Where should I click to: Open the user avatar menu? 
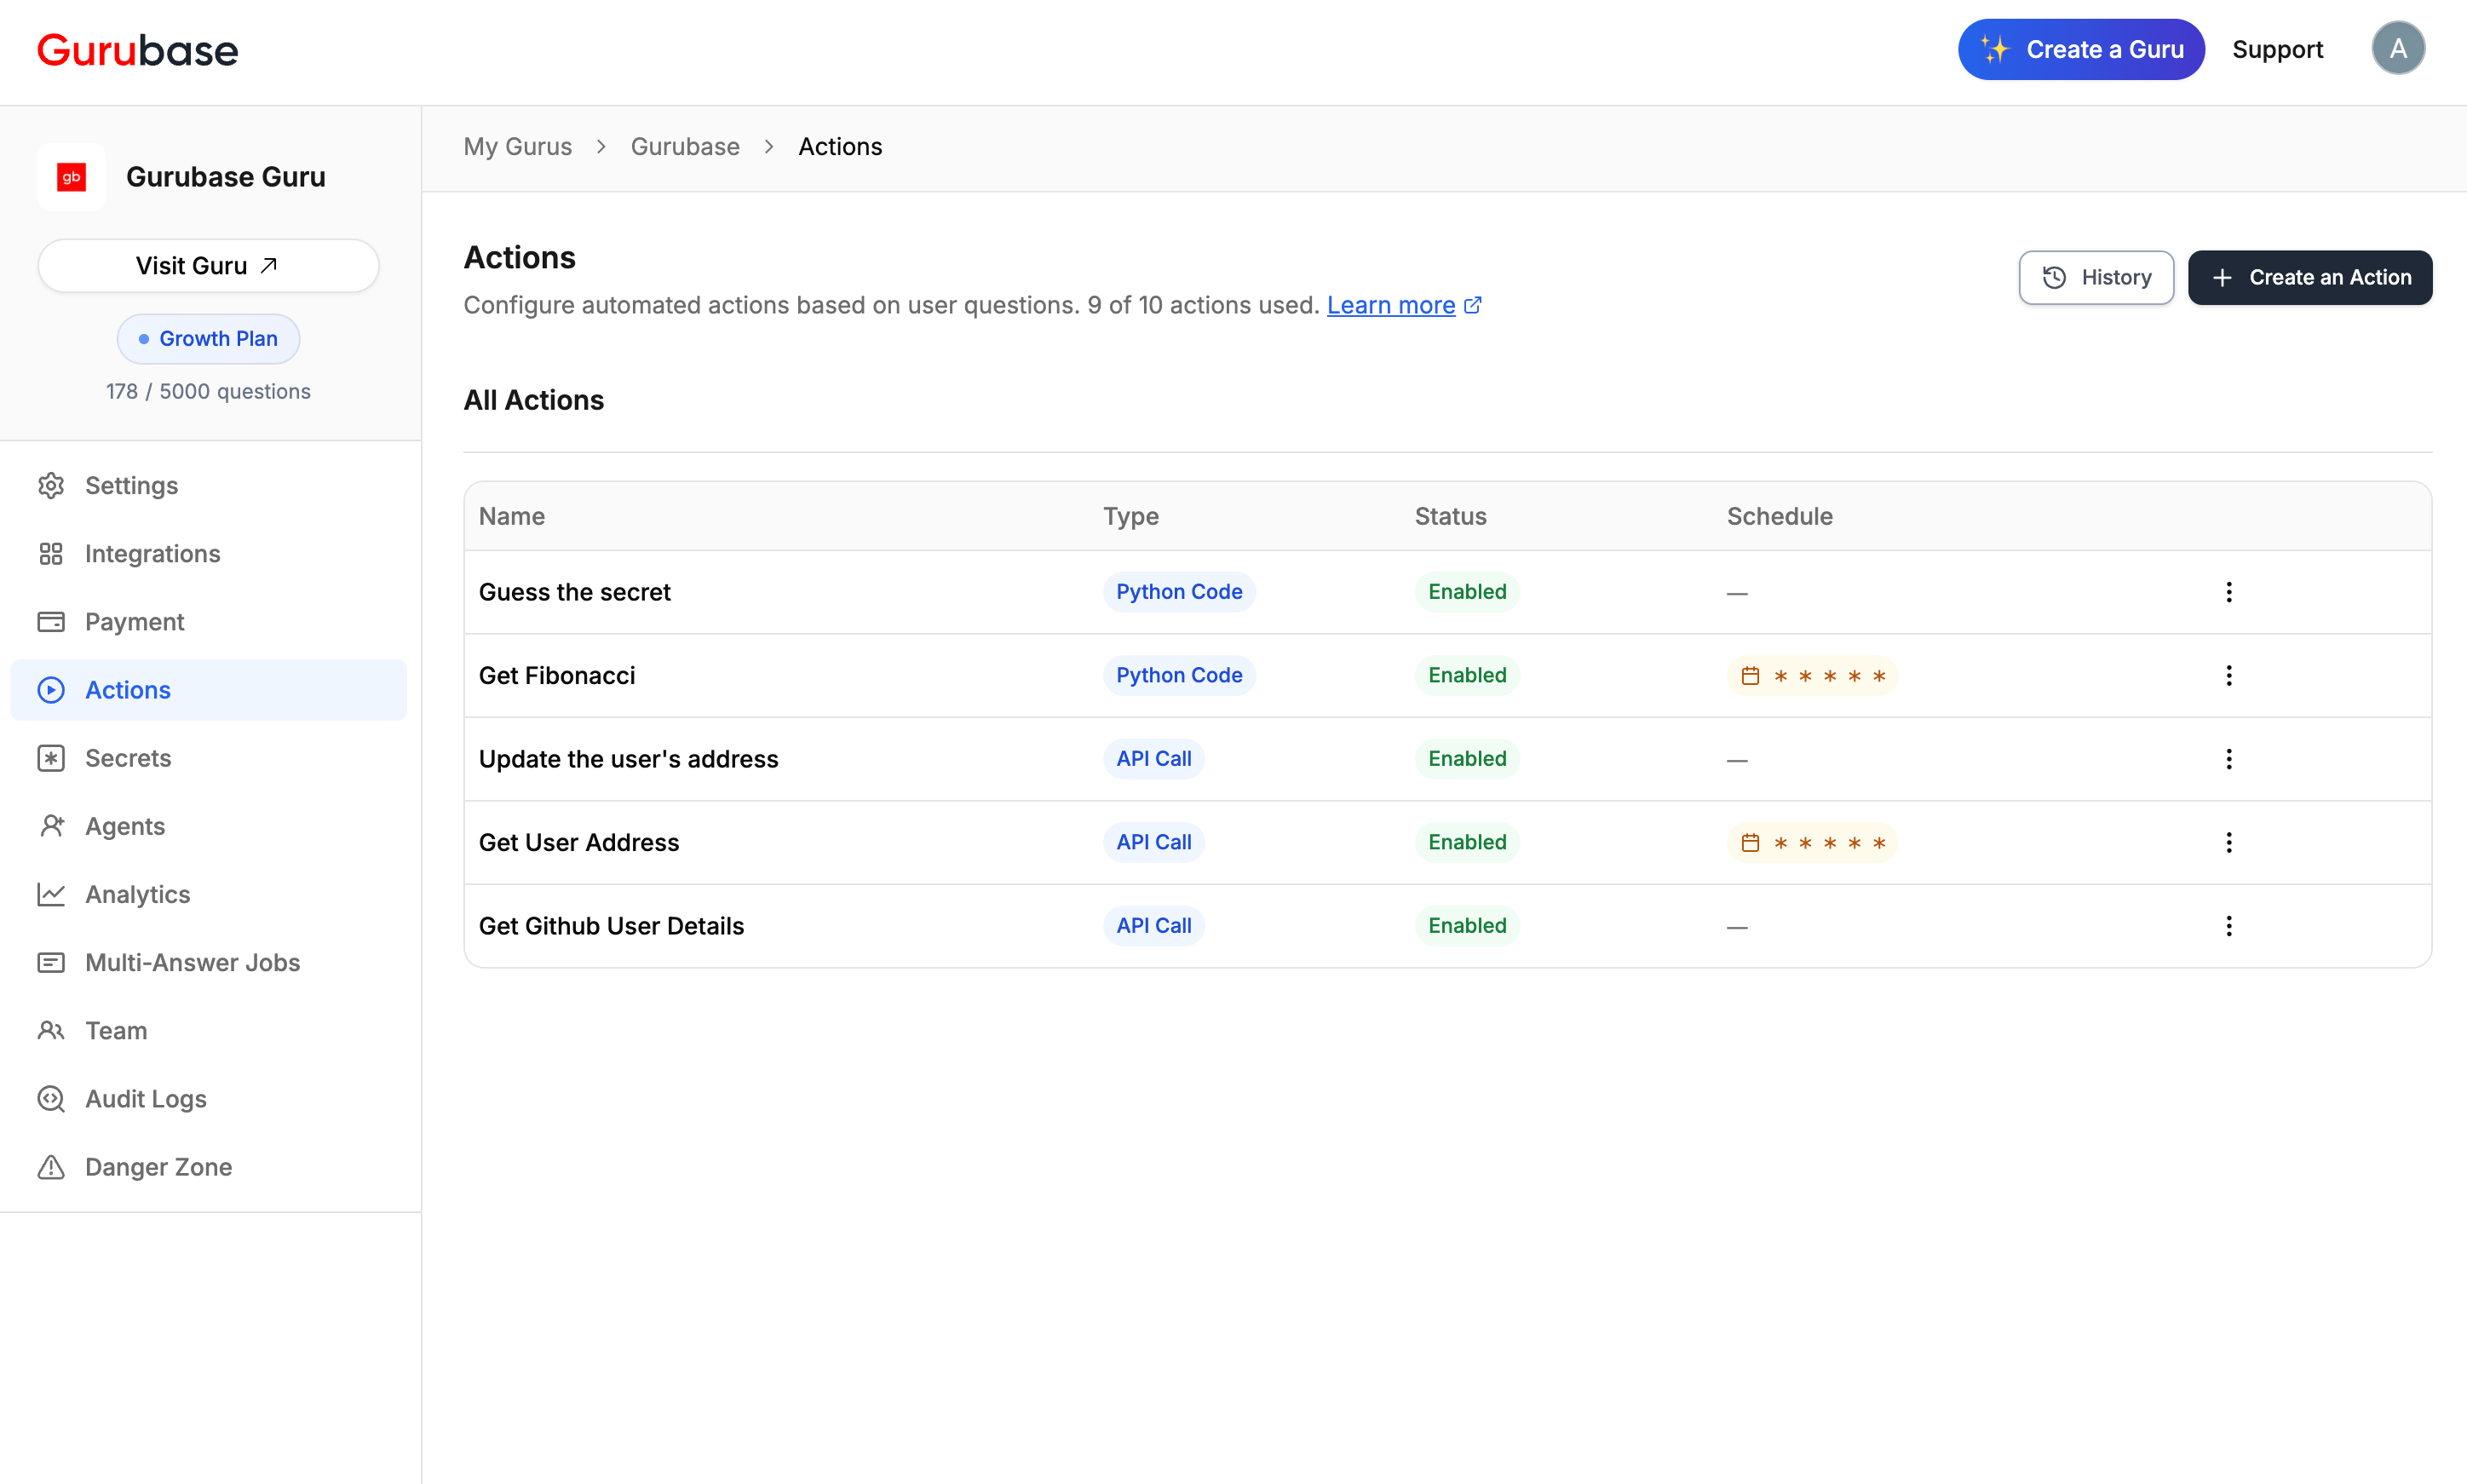tap(2398, 48)
